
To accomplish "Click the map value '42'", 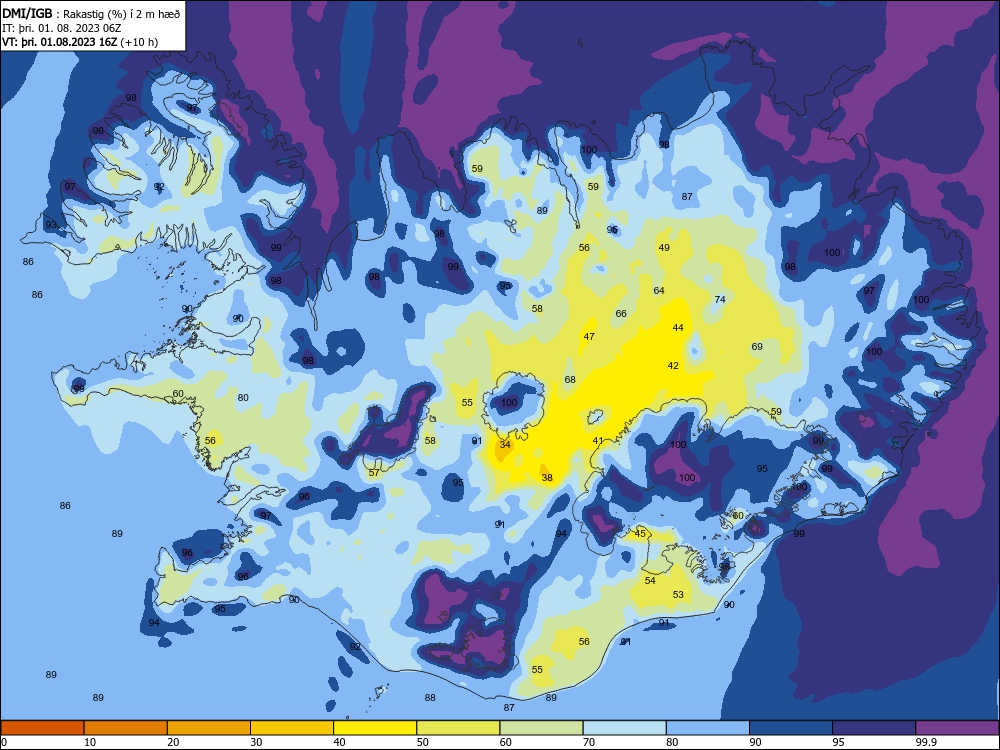I will 673,365.
